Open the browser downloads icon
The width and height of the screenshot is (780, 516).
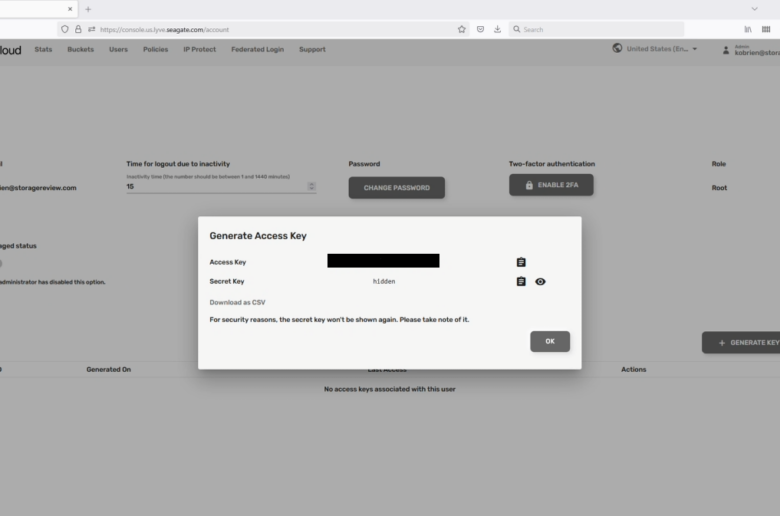tap(497, 29)
